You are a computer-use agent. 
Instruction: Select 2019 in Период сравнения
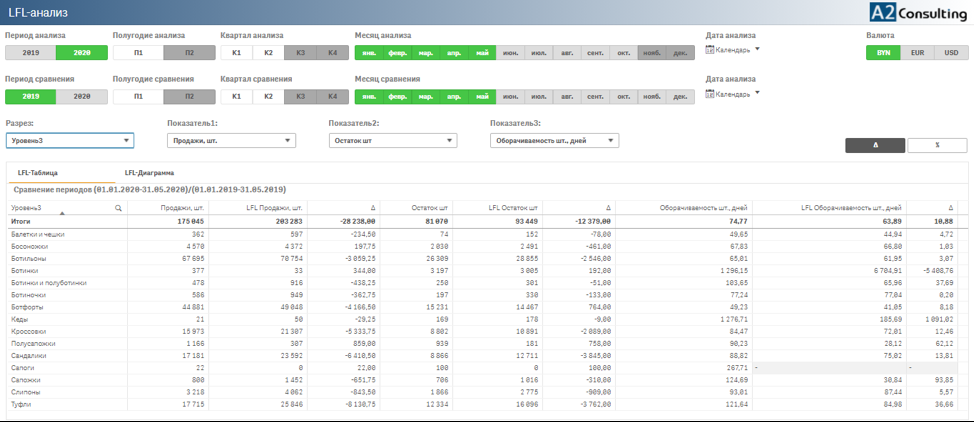(x=30, y=97)
